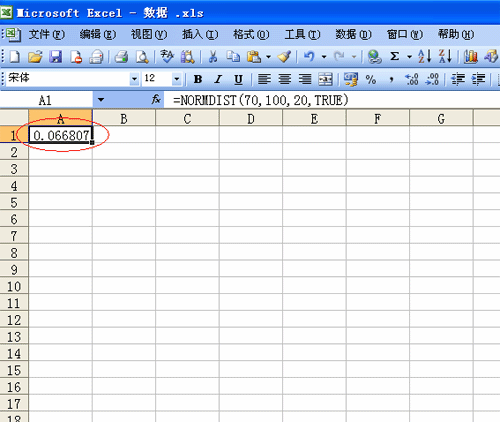The image size is (500, 422).
Task: Click the Print icon
Action: pos(121,57)
